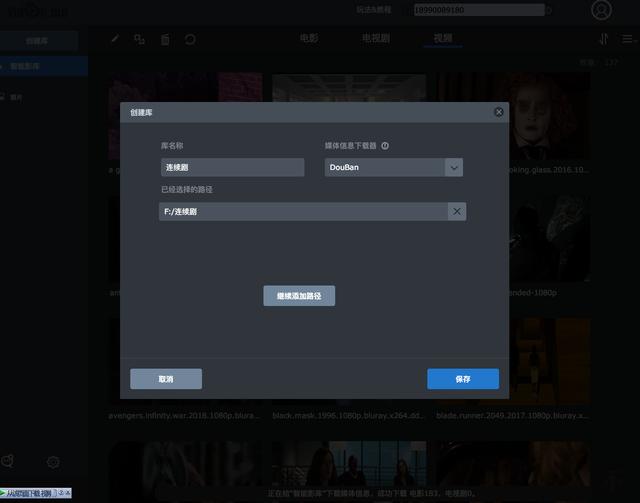Switch to the 视频 tab
This screenshot has height=503, width=640.
[x=443, y=38]
